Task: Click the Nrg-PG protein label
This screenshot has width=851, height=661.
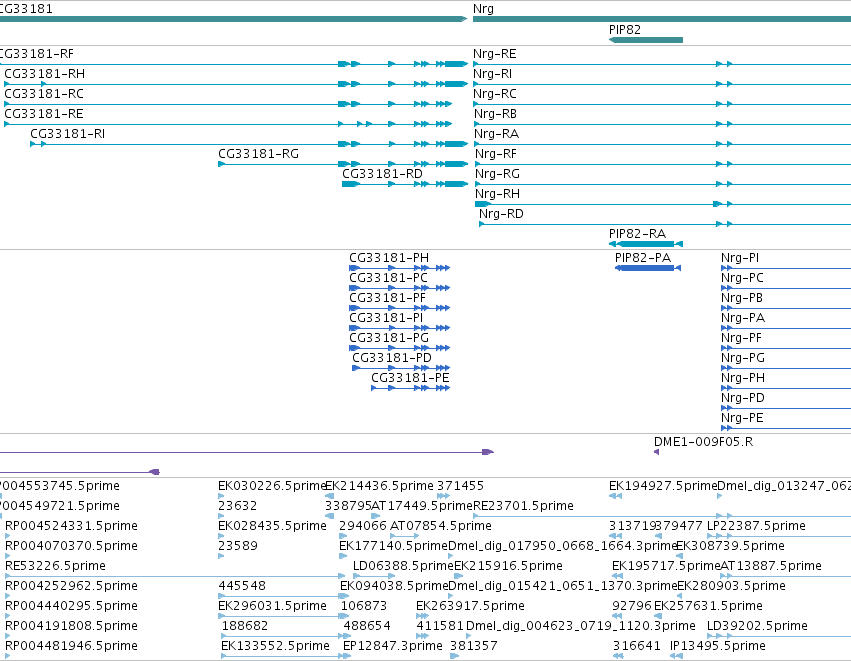Action: pos(743,358)
